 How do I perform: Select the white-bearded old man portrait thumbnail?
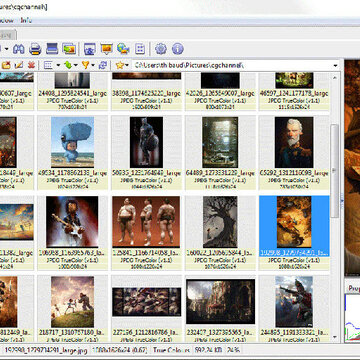click(294, 142)
